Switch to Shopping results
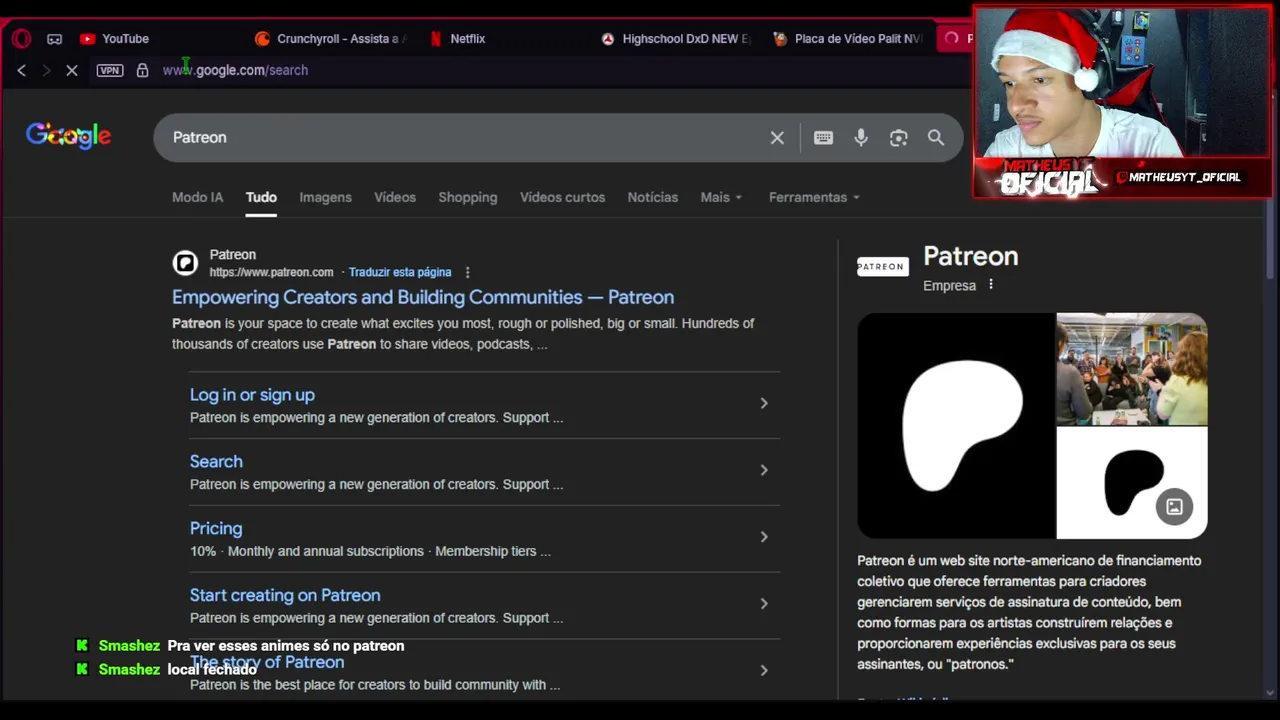This screenshot has width=1280, height=720. pyautogui.click(x=467, y=197)
